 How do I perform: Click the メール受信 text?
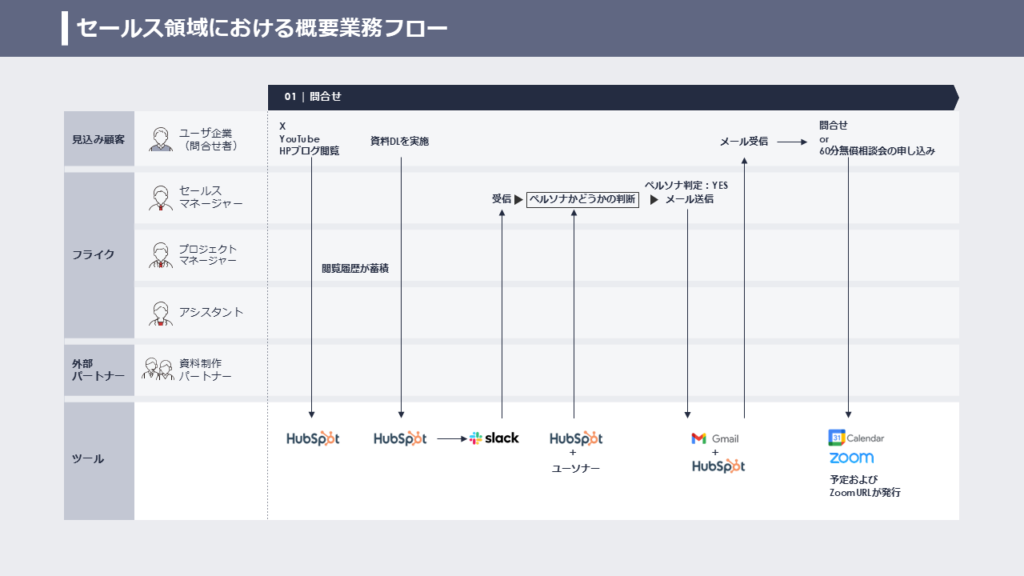[743, 142]
